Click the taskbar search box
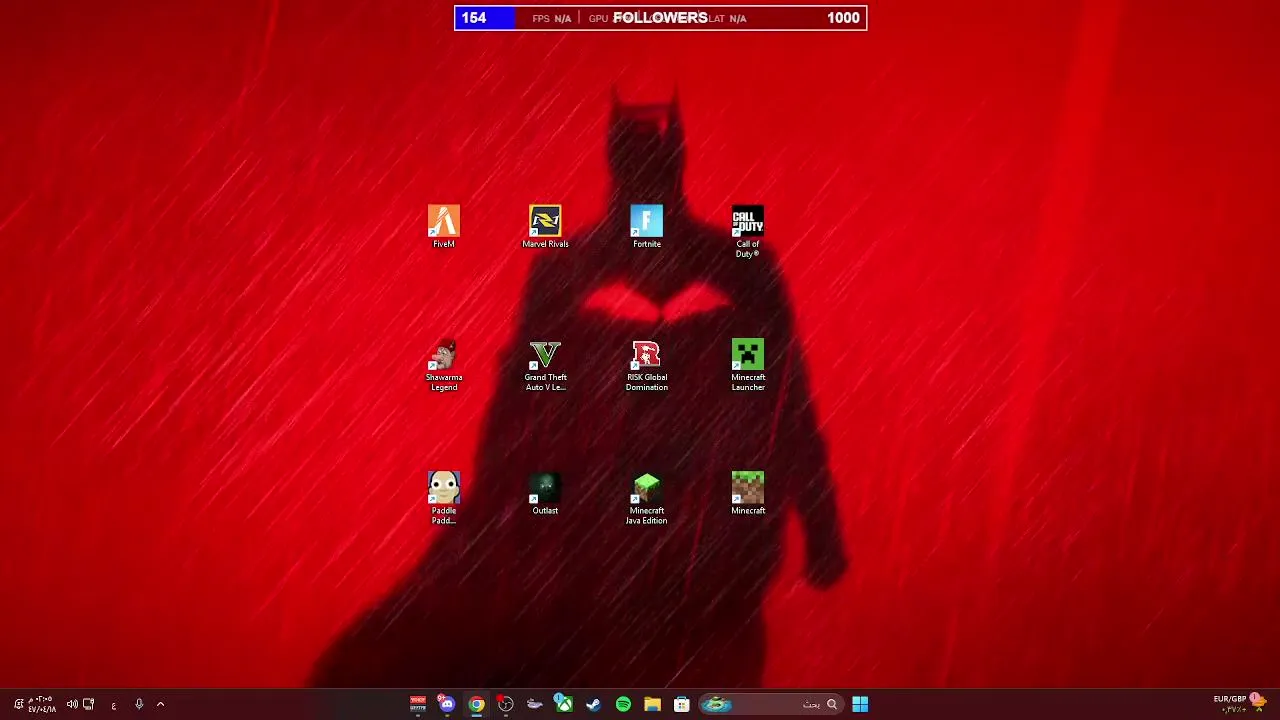Screen dimensions: 1280x720 (x=770, y=704)
